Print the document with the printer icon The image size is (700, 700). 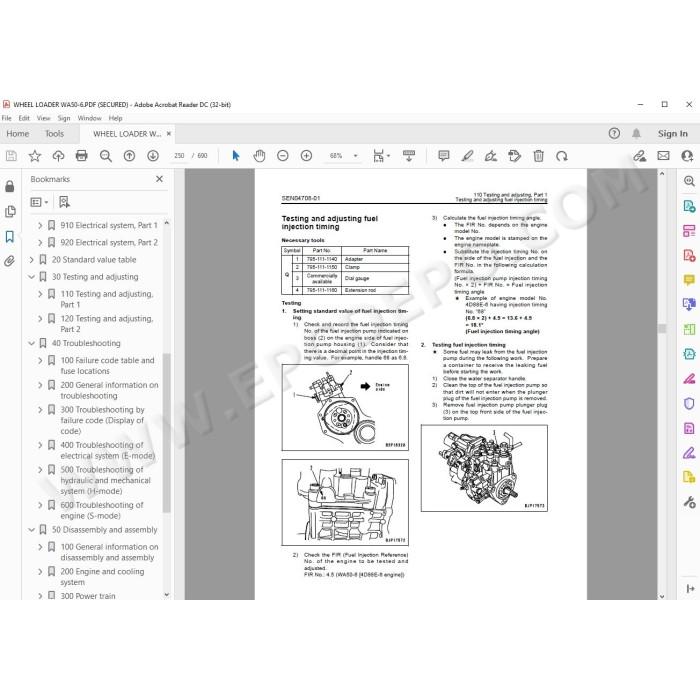[82, 156]
